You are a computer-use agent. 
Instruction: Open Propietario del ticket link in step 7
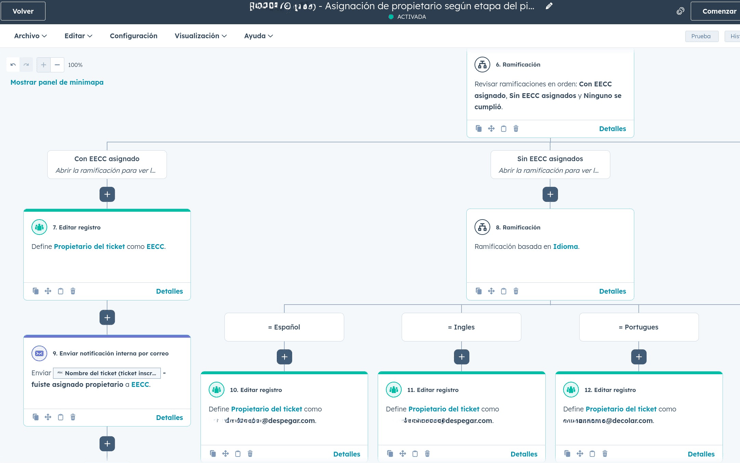pos(89,246)
